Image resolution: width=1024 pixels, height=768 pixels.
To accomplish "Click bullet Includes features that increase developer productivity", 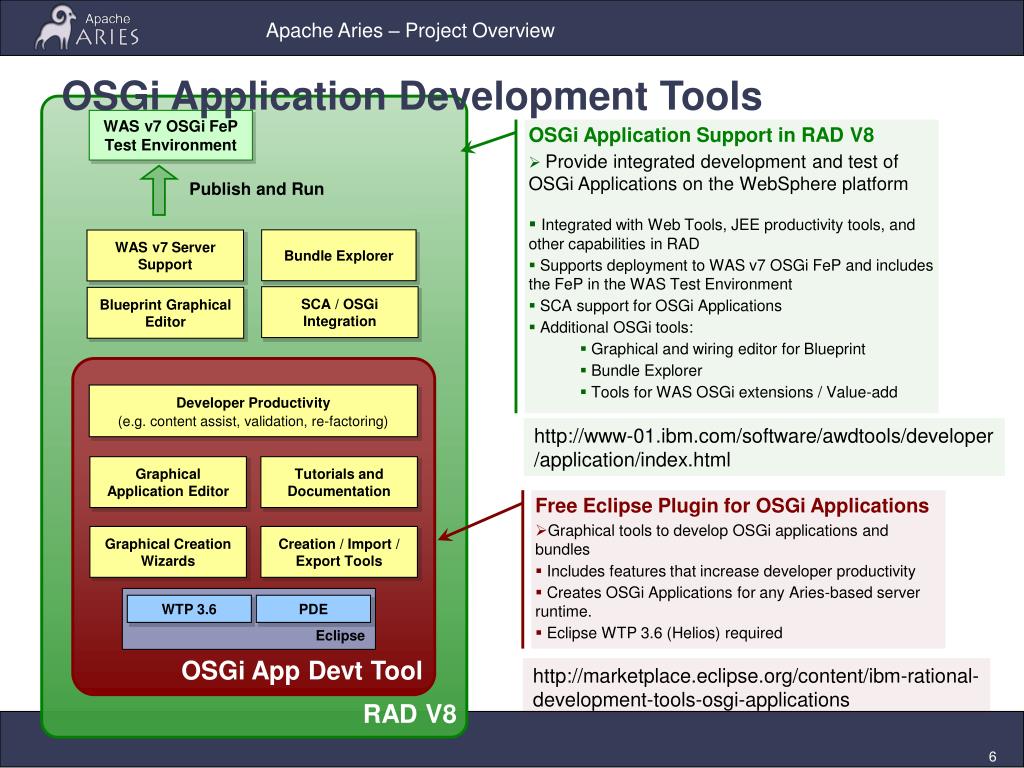I will (725, 571).
